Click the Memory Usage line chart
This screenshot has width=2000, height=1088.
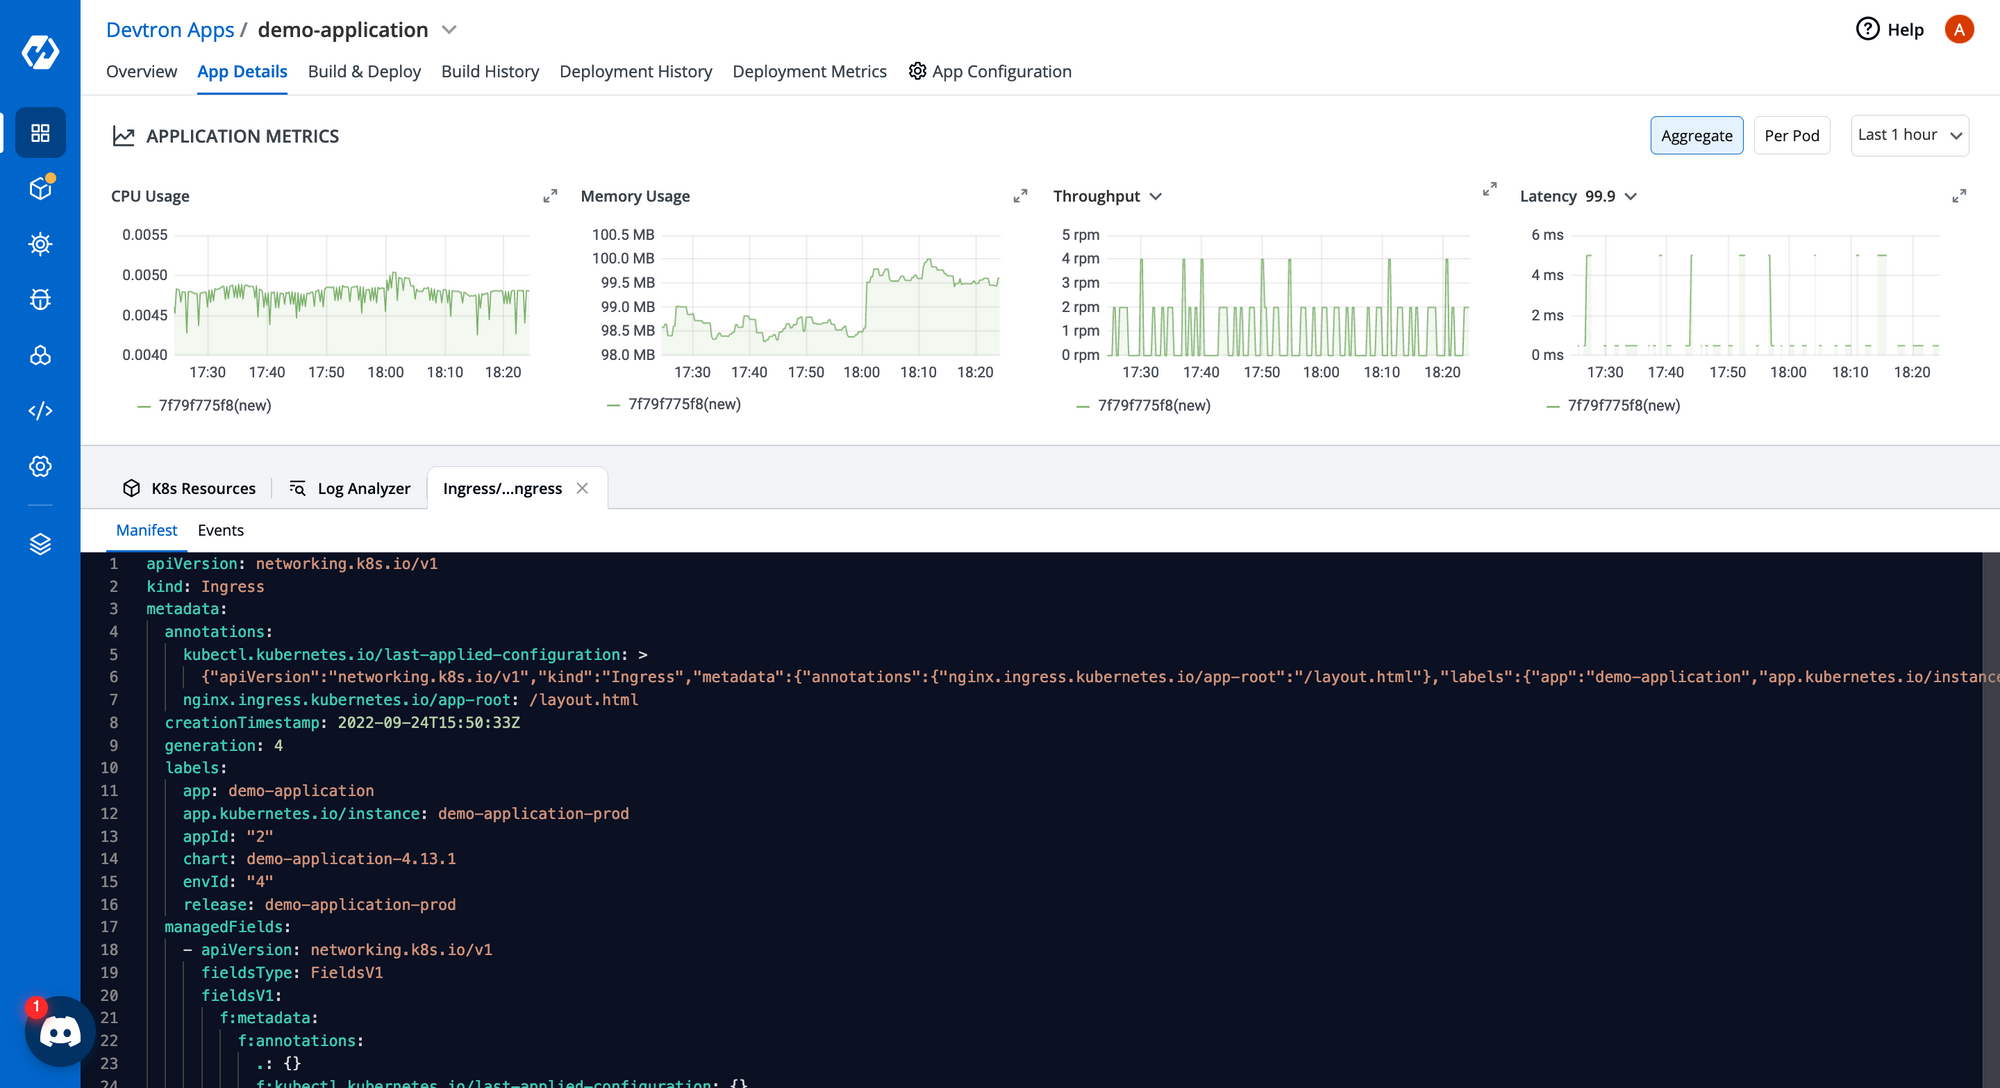[x=830, y=295]
